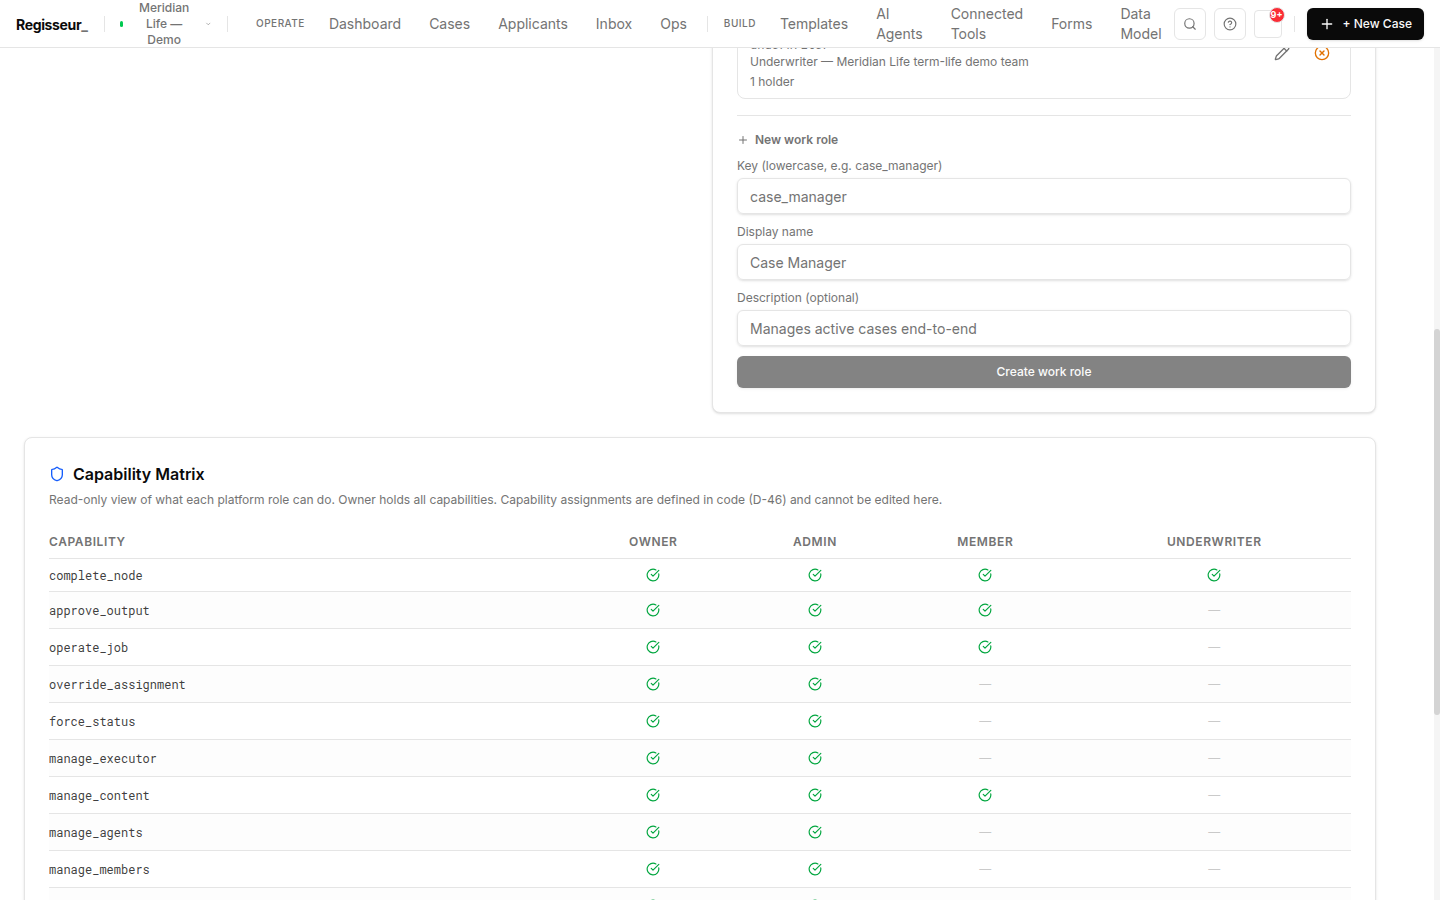This screenshot has width=1440, height=900.
Task: Go to AI Agents in the nav
Action: click(899, 24)
